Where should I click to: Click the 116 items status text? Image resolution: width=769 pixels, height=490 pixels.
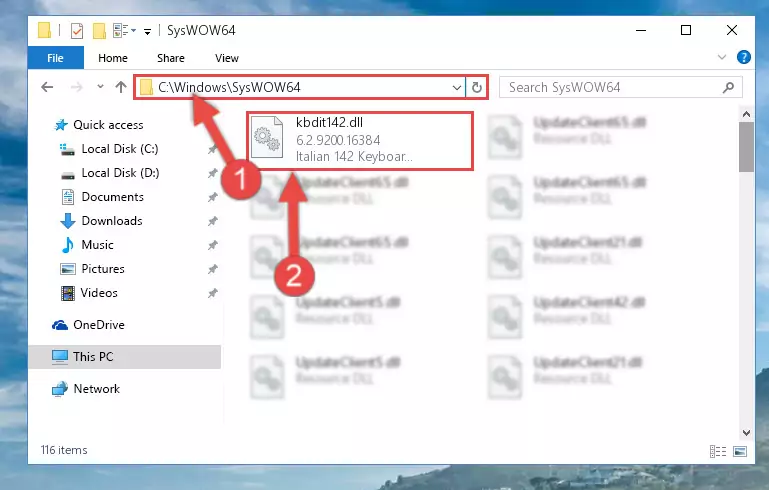coord(64,450)
